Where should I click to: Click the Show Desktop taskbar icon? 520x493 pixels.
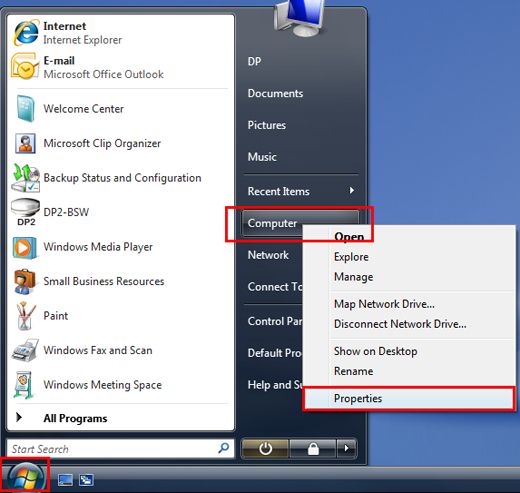65,480
